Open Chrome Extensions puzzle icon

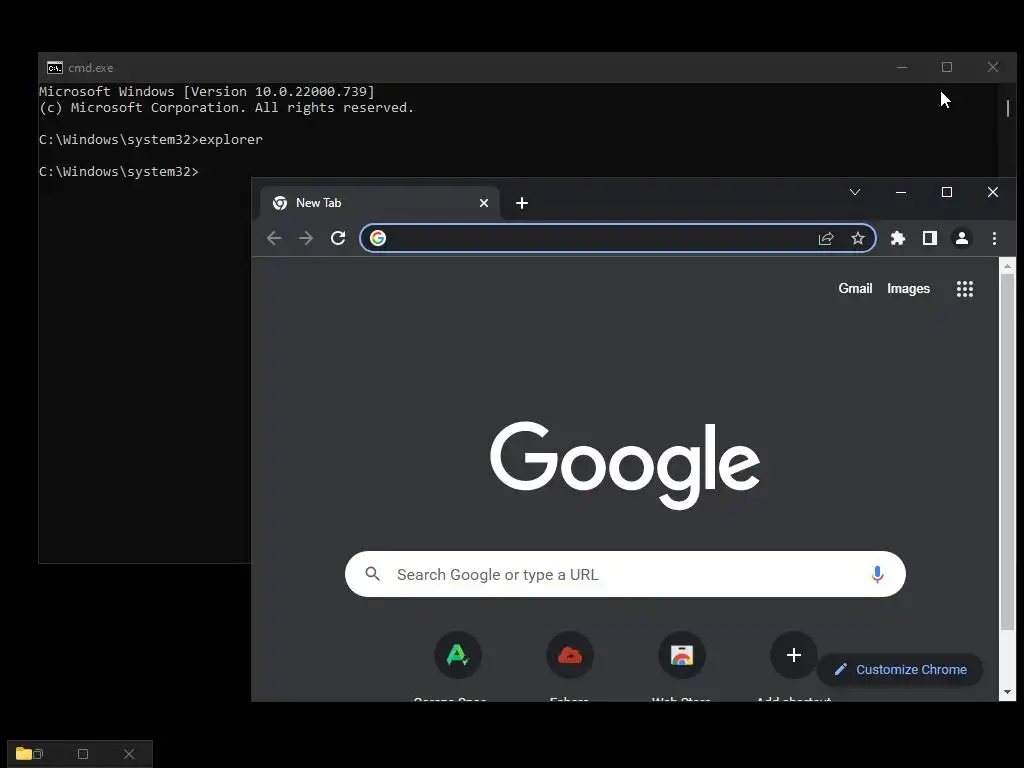(898, 238)
